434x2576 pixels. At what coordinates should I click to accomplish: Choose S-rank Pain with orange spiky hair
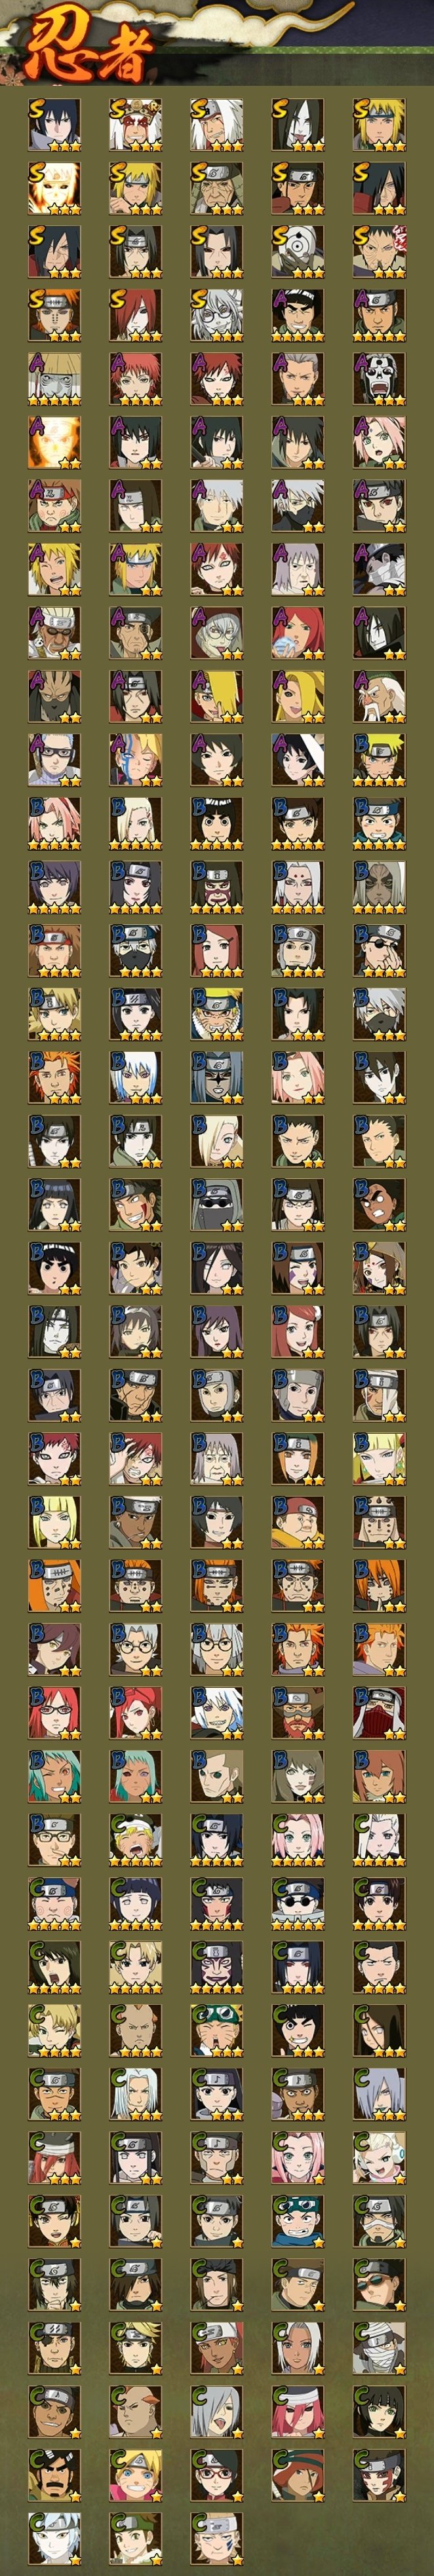[54, 314]
